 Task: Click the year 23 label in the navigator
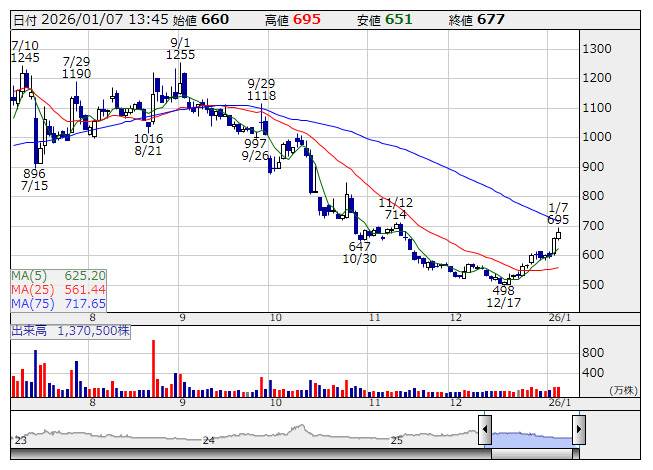coord(20,440)
